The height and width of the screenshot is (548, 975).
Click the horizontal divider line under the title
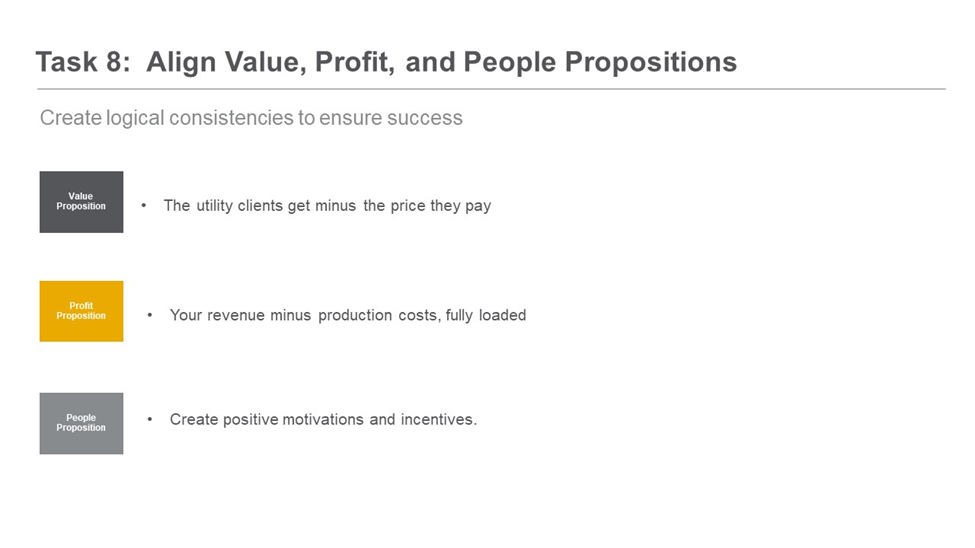point(491,89)
